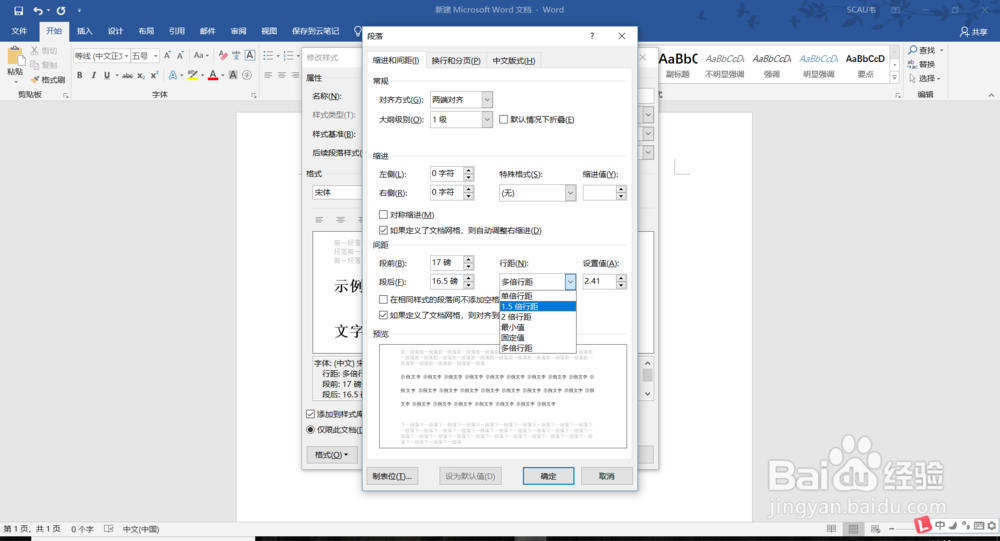Click the Save icon in quick access toolbar
The width and height of the screenshot is (1000, 541).
point(18,11)
